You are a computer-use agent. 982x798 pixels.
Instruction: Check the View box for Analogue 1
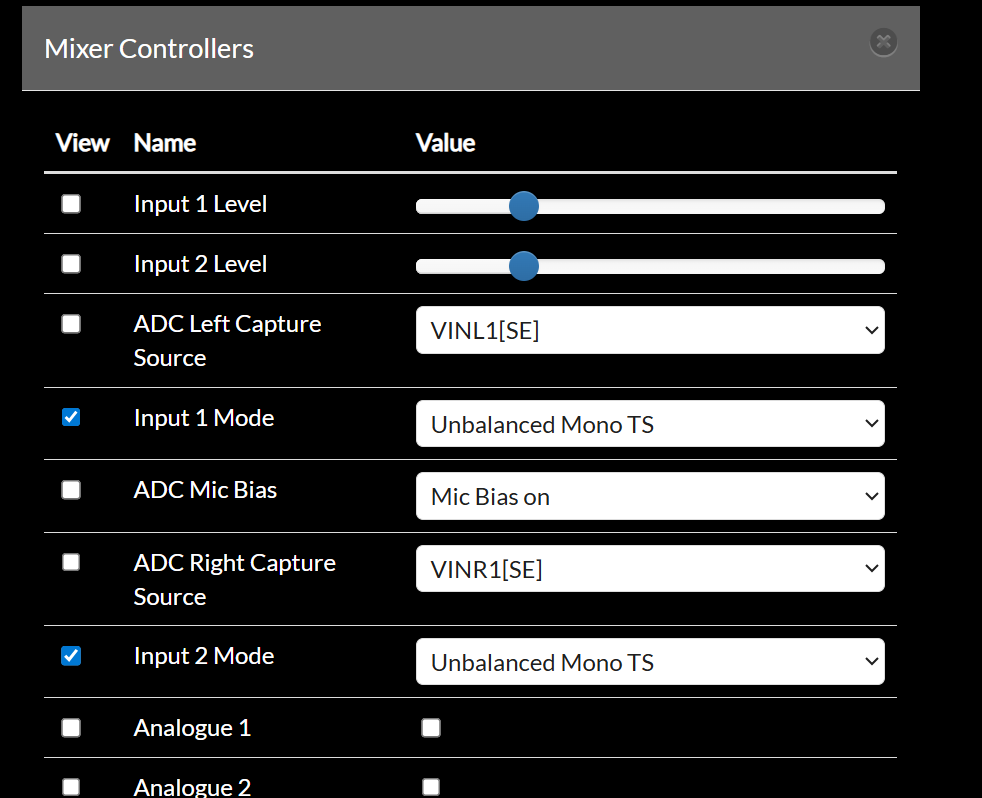(x=71, y=728)
